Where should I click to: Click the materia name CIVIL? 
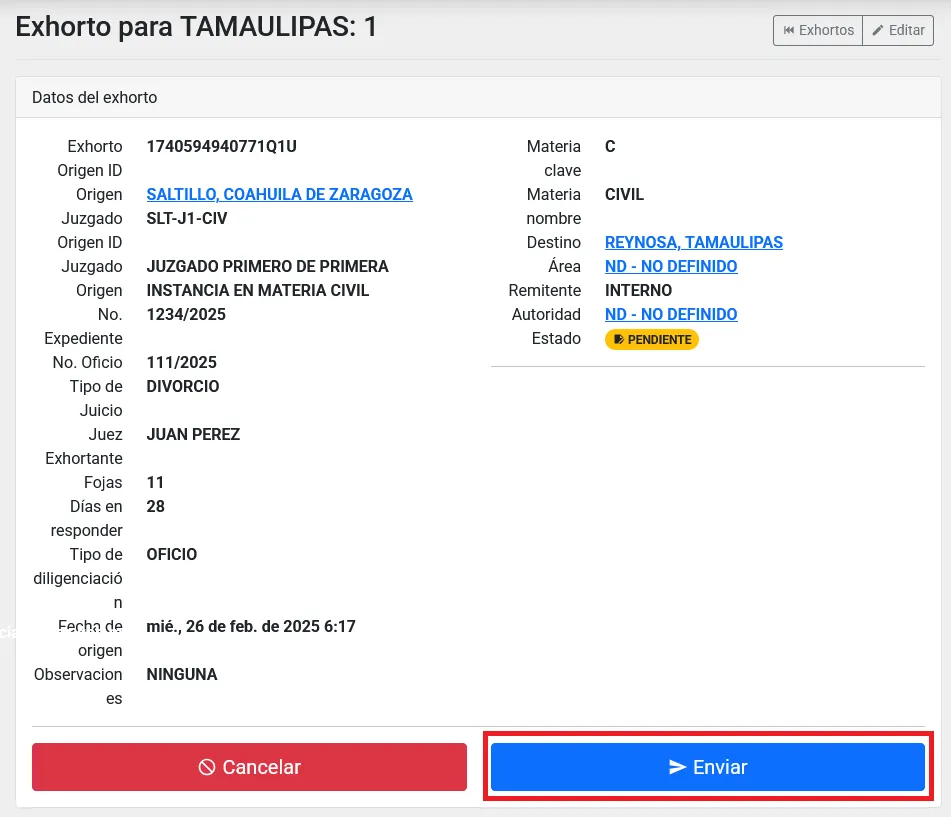[x=624, y=194]
